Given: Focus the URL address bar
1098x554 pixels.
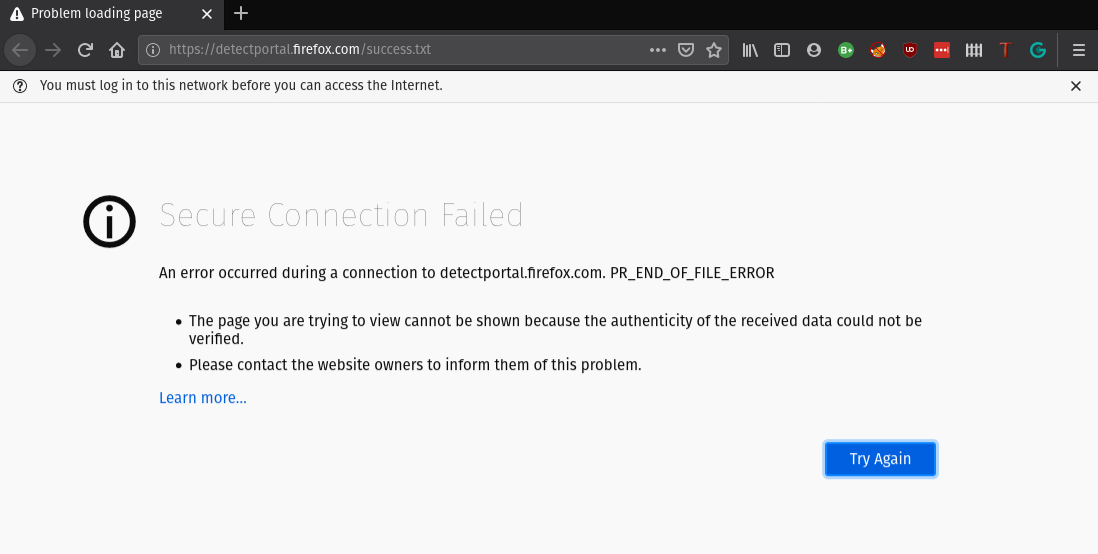Looking at the screenshot, I should (x=400, y=50).
